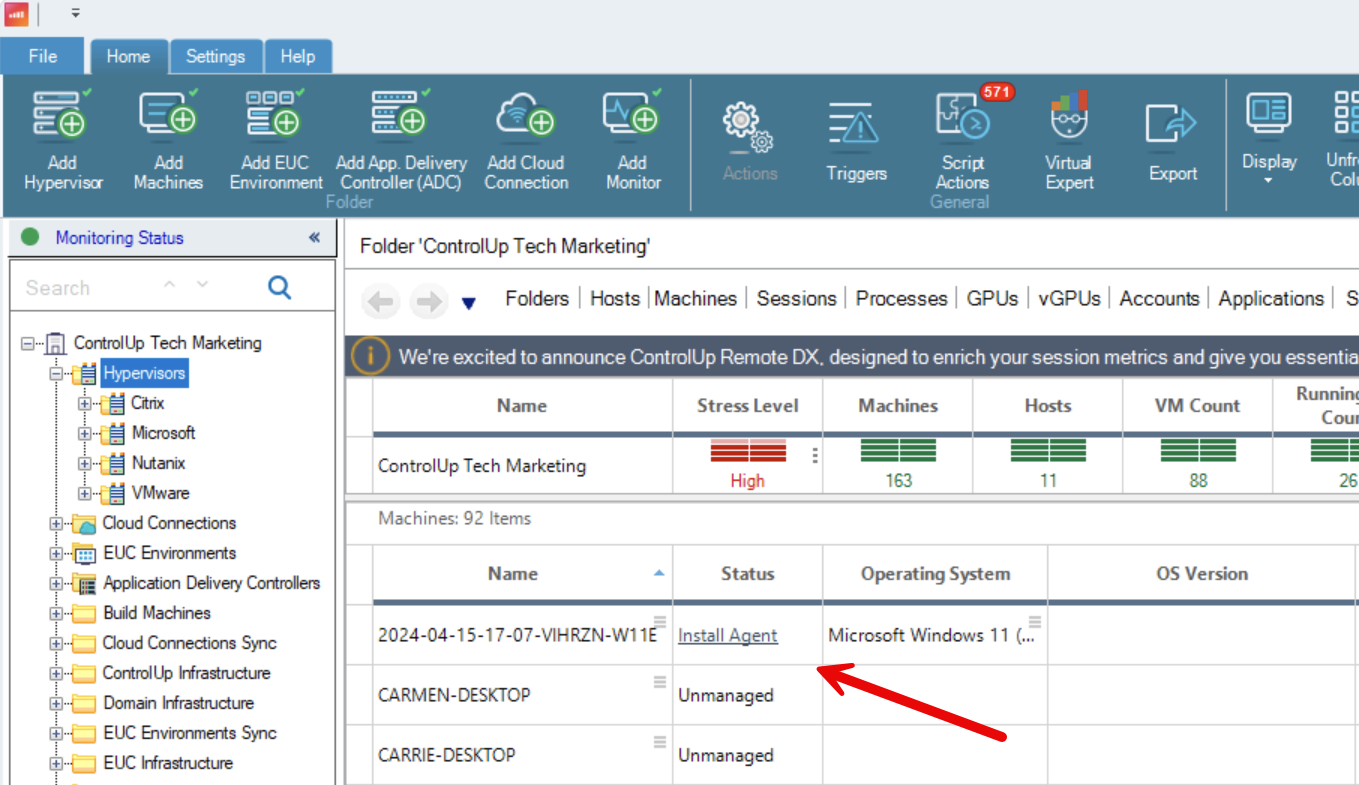This screenshot has width=1359, height=785.
Task: Jump to previous search result arrow
Action: coord(170,285)
